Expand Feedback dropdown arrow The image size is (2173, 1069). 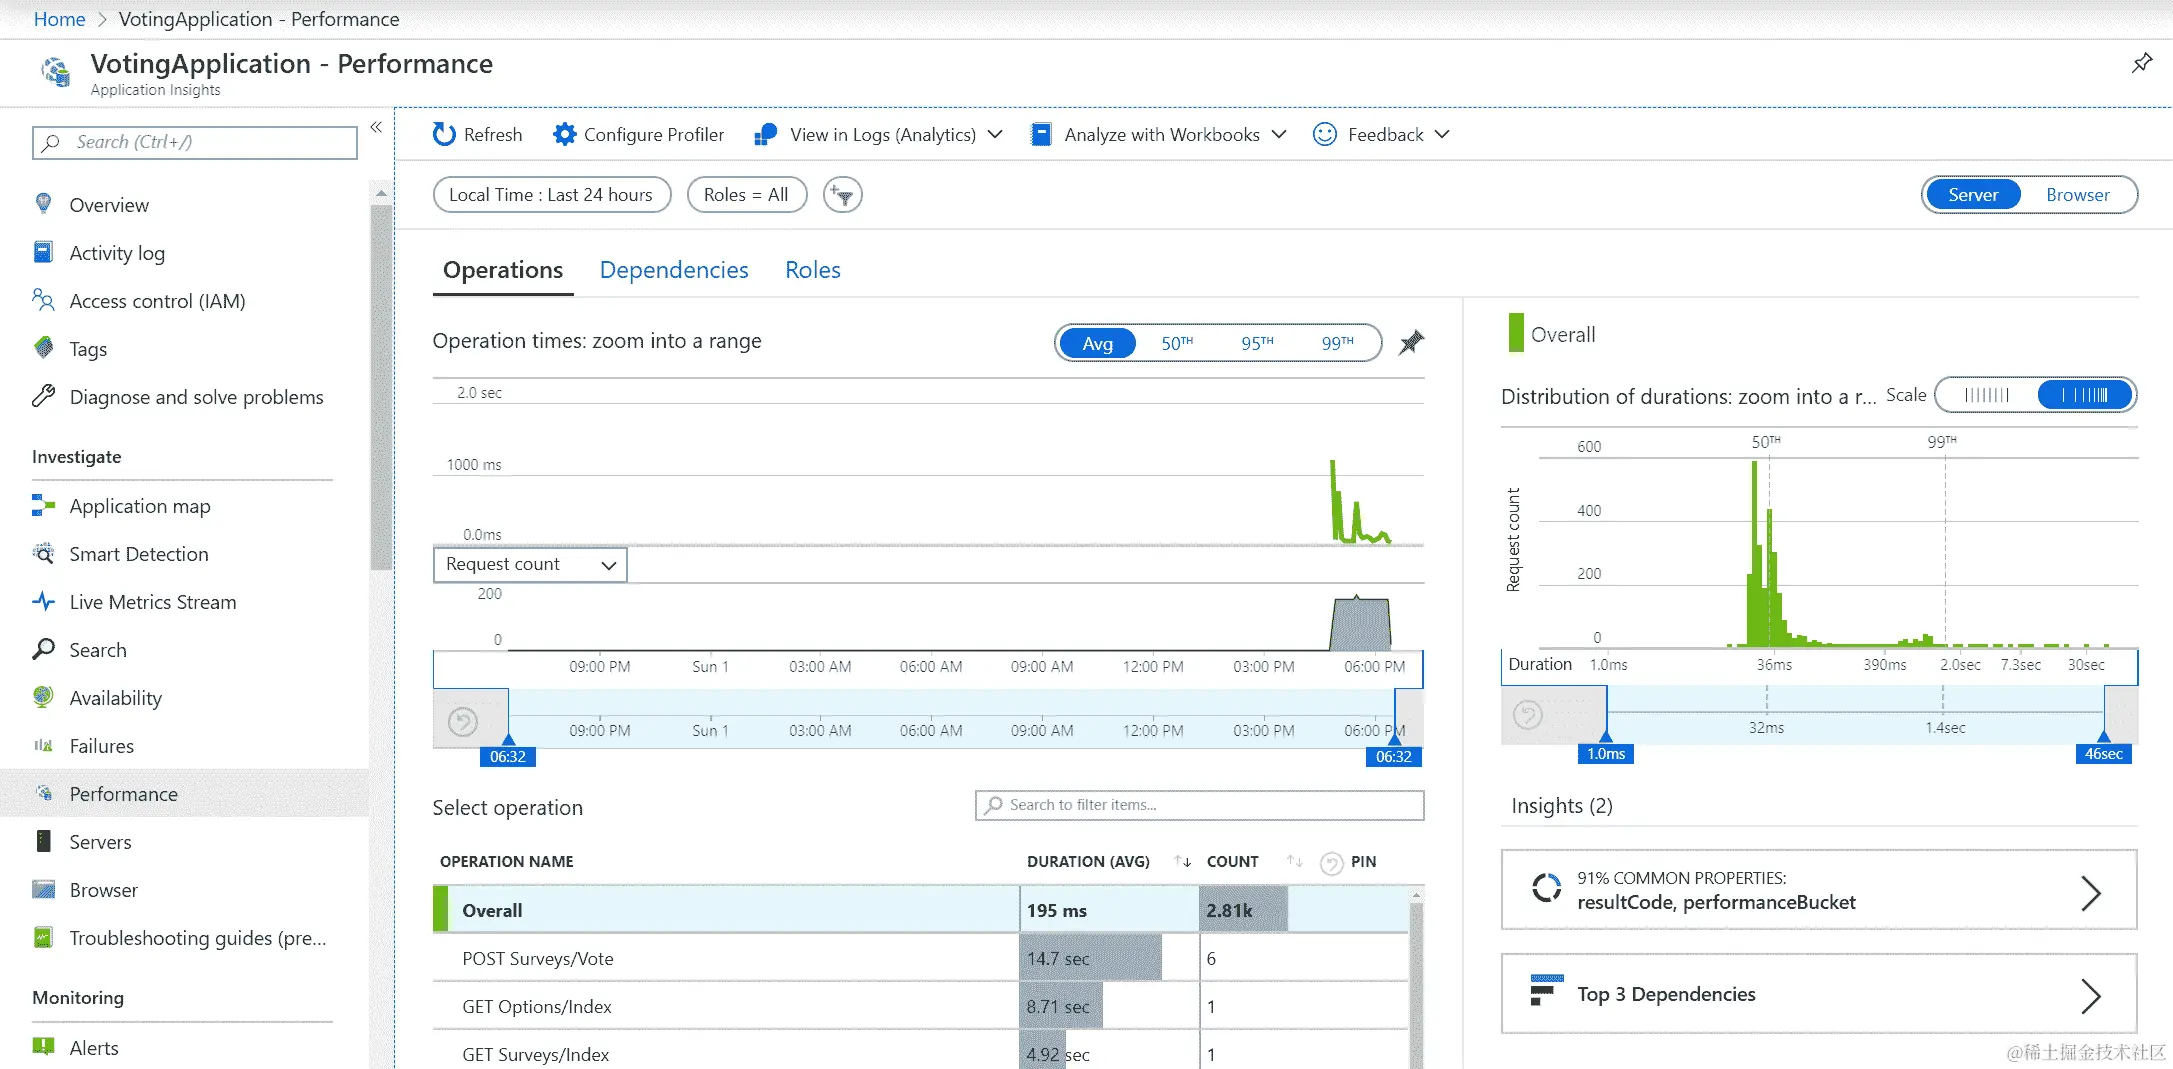coord(1442,134)
